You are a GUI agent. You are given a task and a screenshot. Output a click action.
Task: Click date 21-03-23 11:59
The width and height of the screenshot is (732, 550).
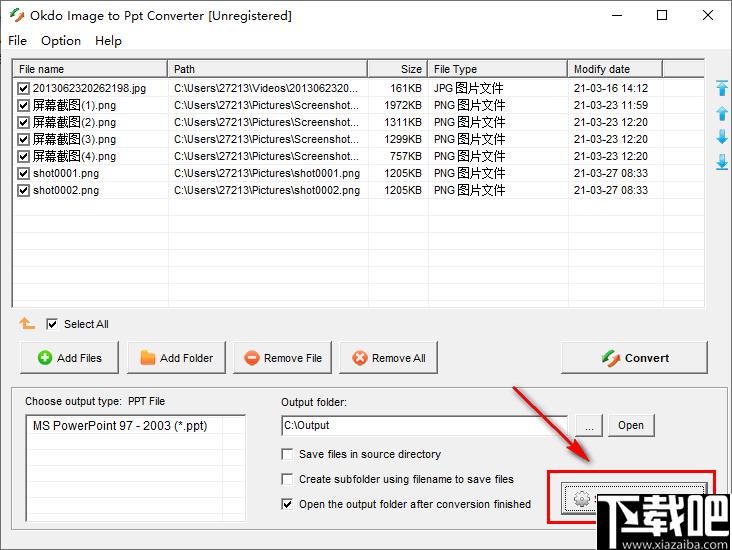pyautogui.click(x=611, y=105)
